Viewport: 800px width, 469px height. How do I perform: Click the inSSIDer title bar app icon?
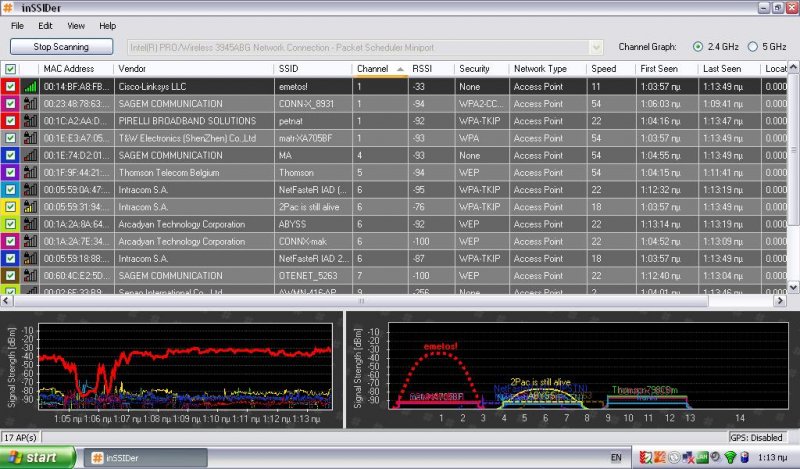[x=8, y=8]
